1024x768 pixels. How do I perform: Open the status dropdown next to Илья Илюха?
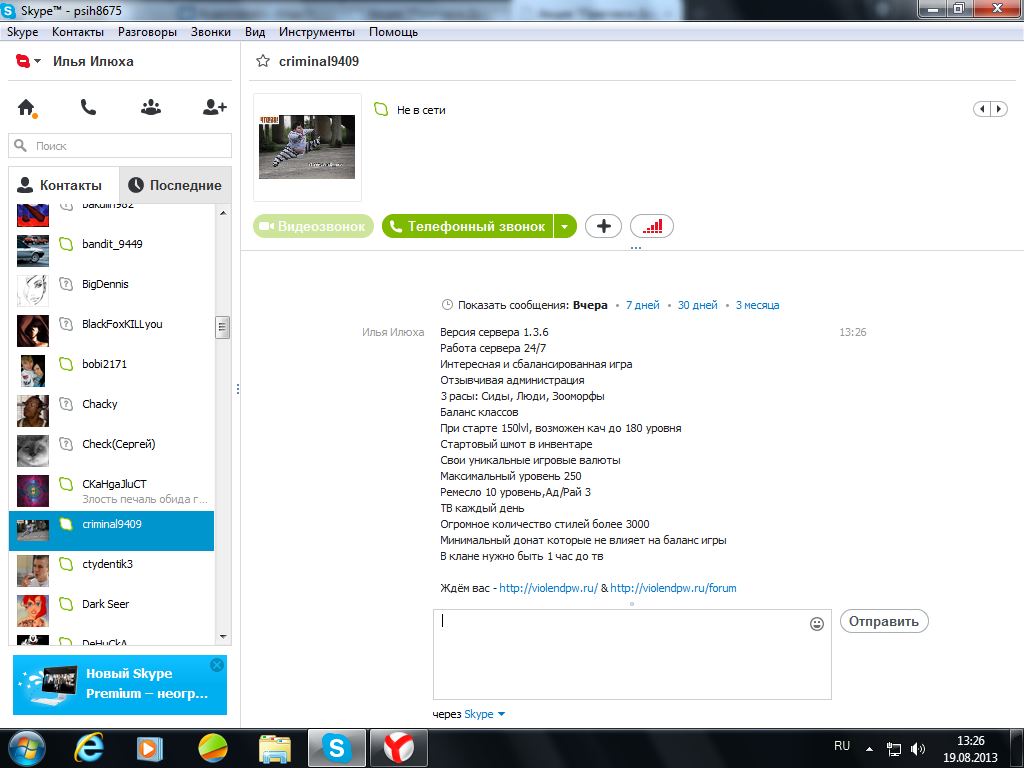point(37,61)
